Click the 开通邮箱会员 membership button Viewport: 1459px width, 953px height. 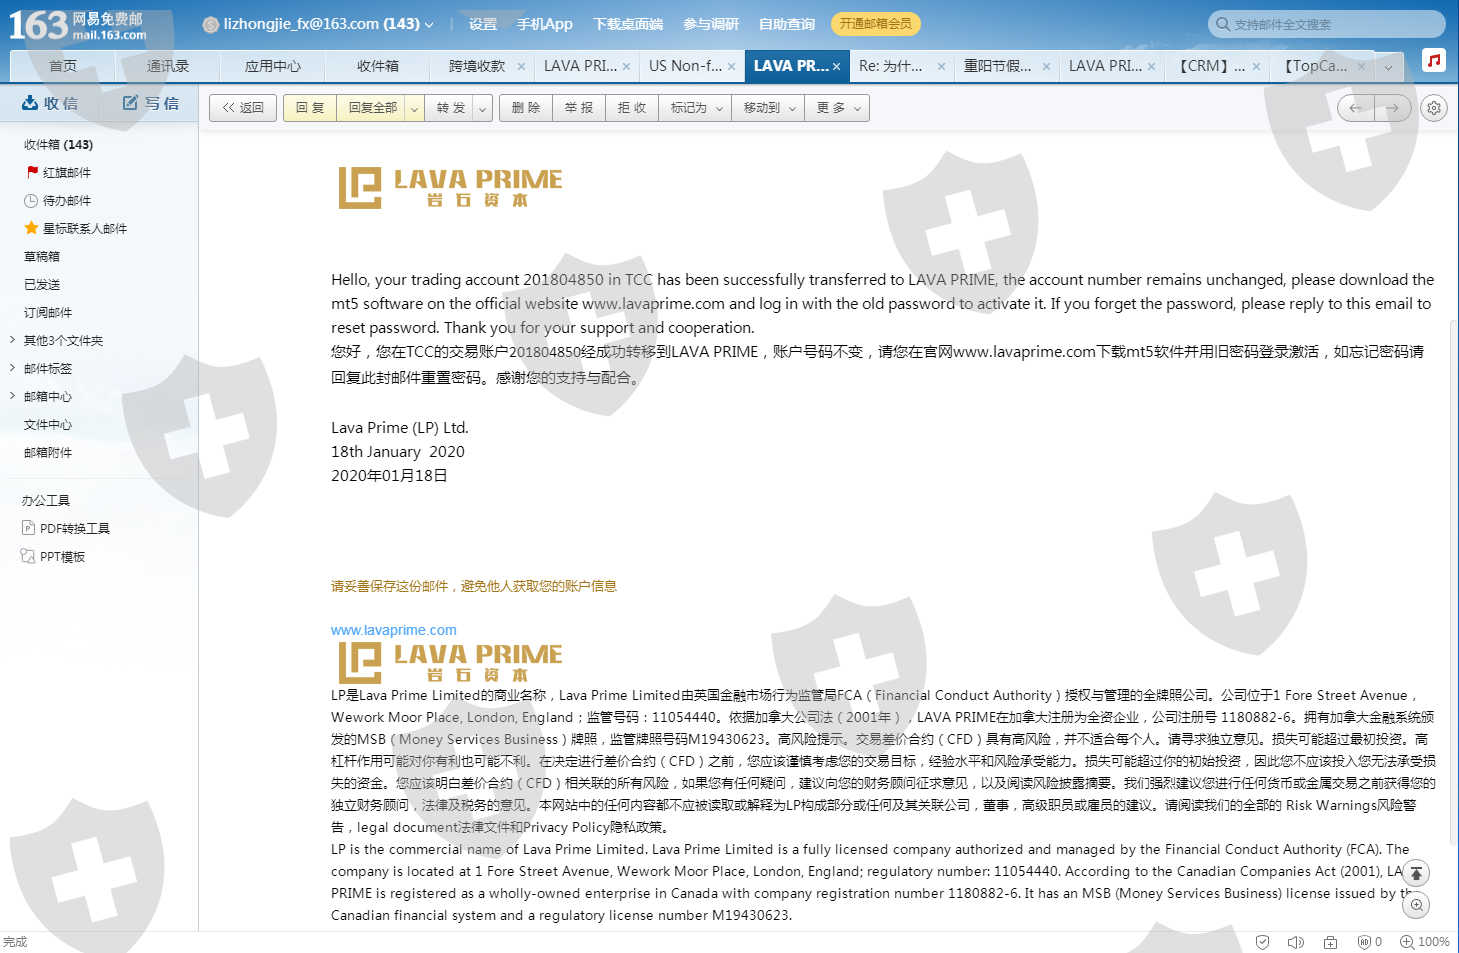(x=875, y=24)
